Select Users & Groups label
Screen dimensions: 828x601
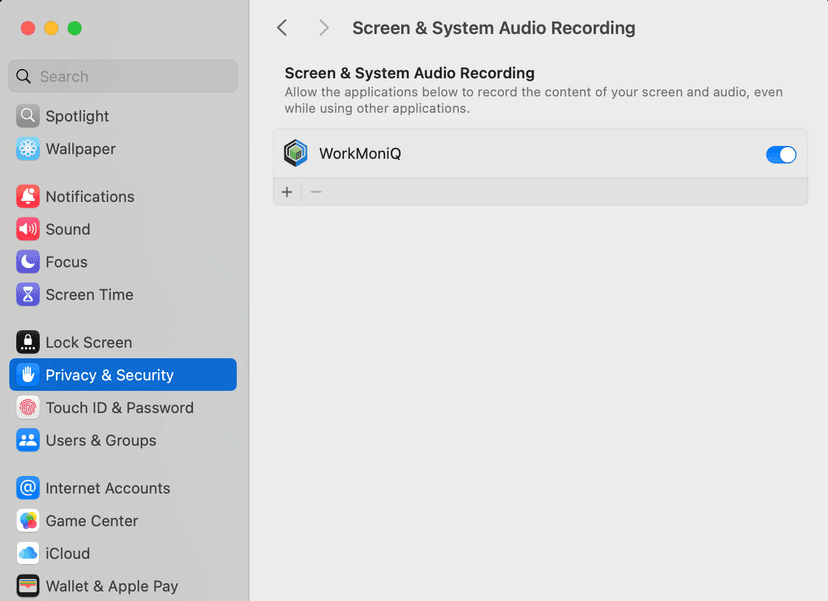click(101, 440)
